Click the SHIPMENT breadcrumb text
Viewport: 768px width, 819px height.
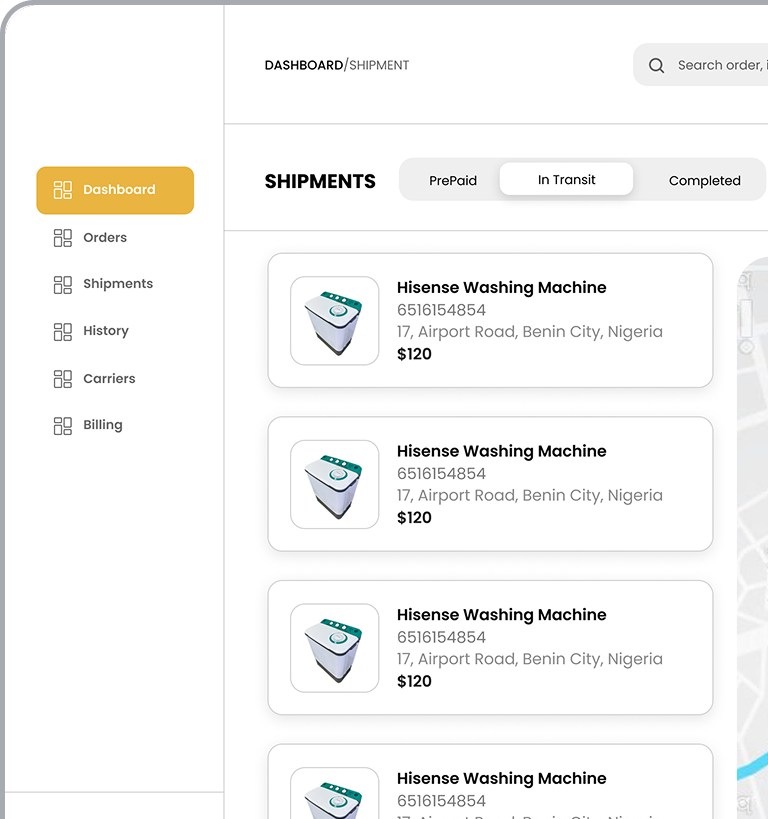pyautogui.click(x=379, y=65)
